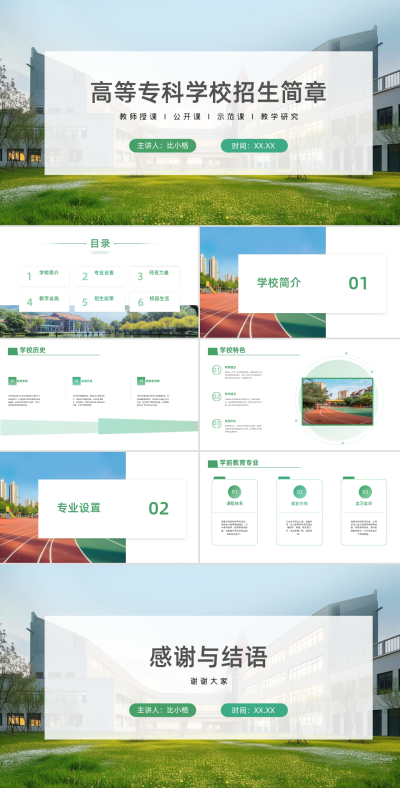
Task: Click 时间：XX.XX pill on closing slide
Action: click(x=254, y=710)
